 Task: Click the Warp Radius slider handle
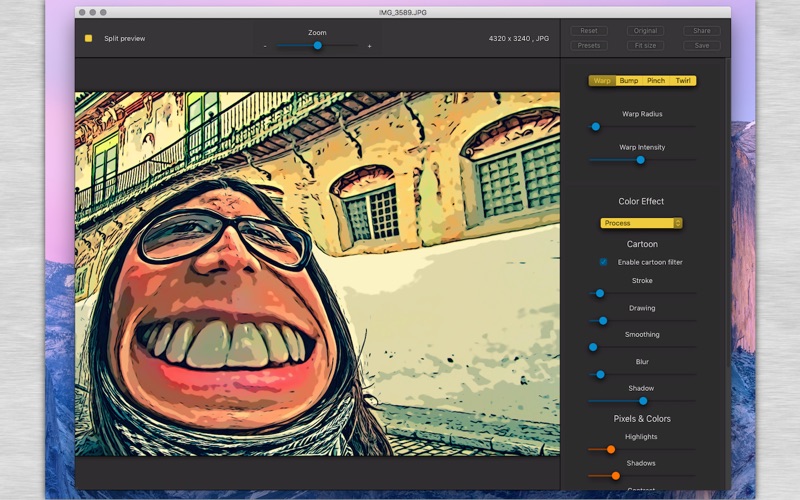pos(595,127)
